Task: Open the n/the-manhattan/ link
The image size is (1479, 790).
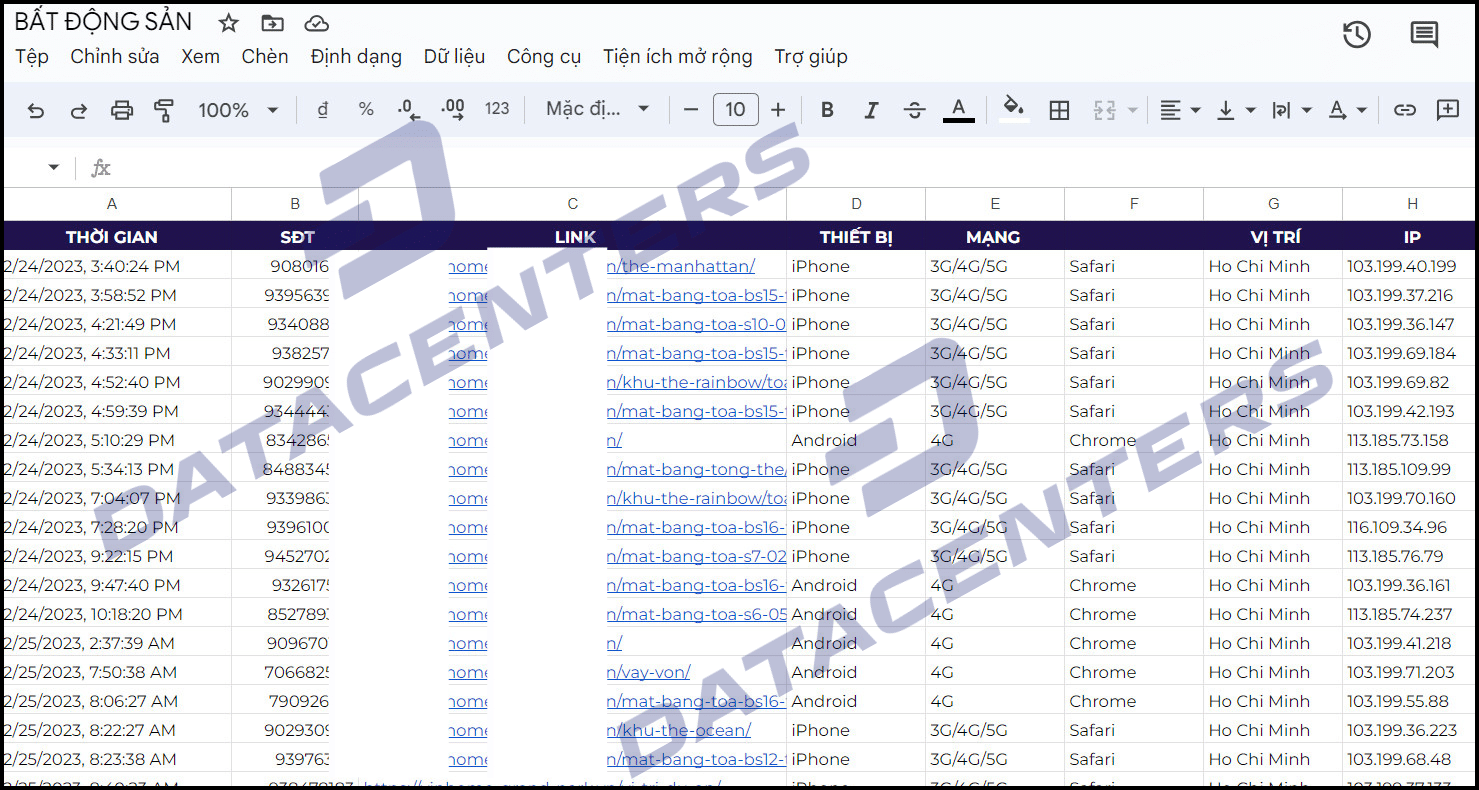Action: coord(681,266)
